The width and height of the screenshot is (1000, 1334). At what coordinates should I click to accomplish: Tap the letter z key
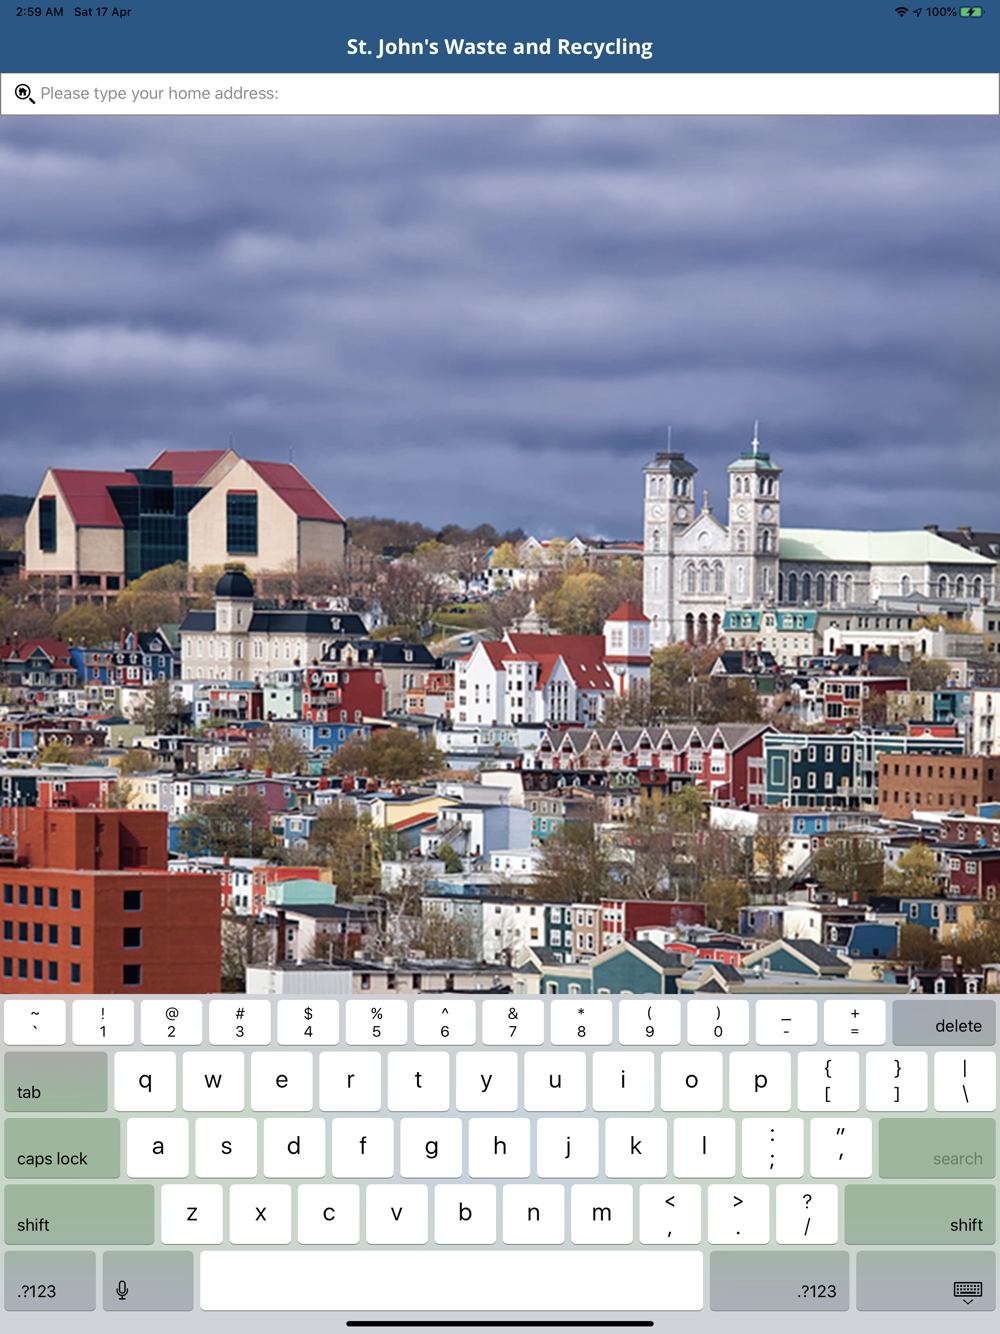[192, 1214]
